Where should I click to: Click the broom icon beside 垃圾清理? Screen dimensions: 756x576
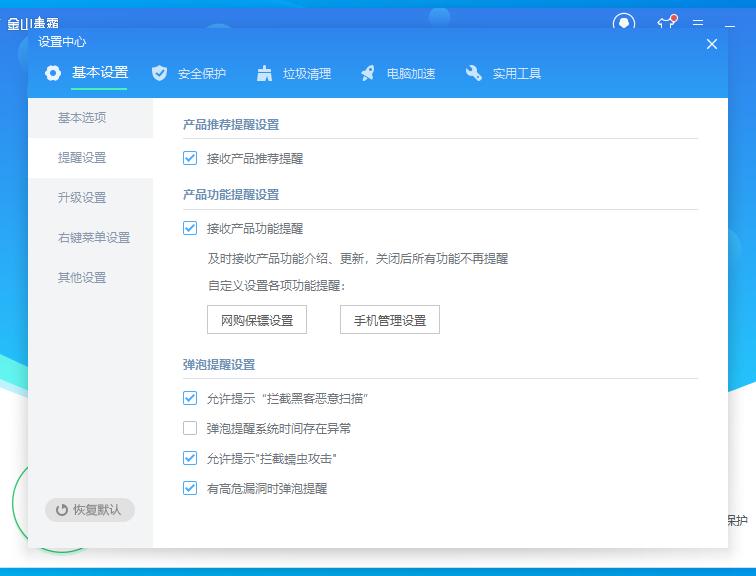[x=264, y=73]
